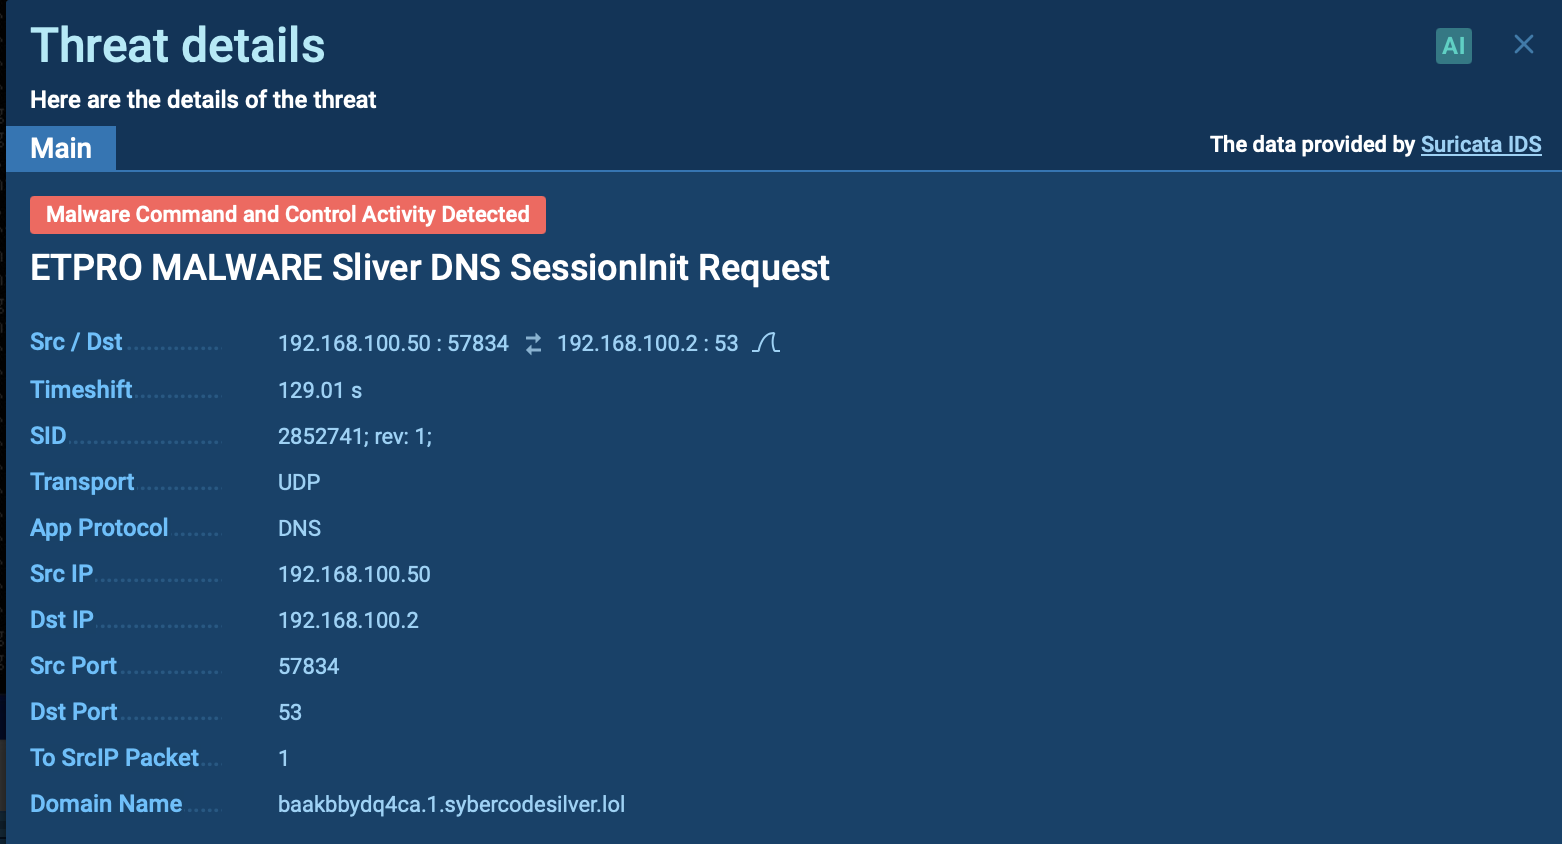Screen dimensions: 1562x844
Task: Click the network stream icon after the destination port
Action: pos(766,343)
